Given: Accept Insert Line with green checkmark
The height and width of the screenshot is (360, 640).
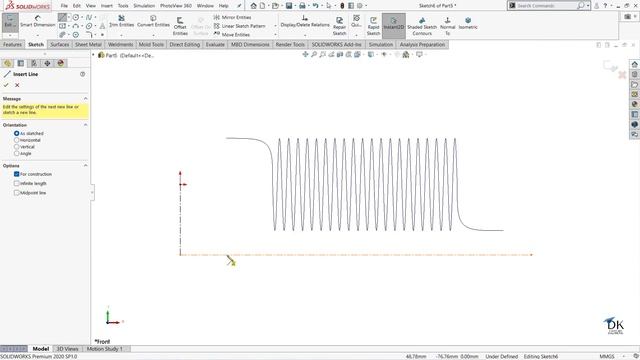Looking at the screenshot, I should [6, 85].
